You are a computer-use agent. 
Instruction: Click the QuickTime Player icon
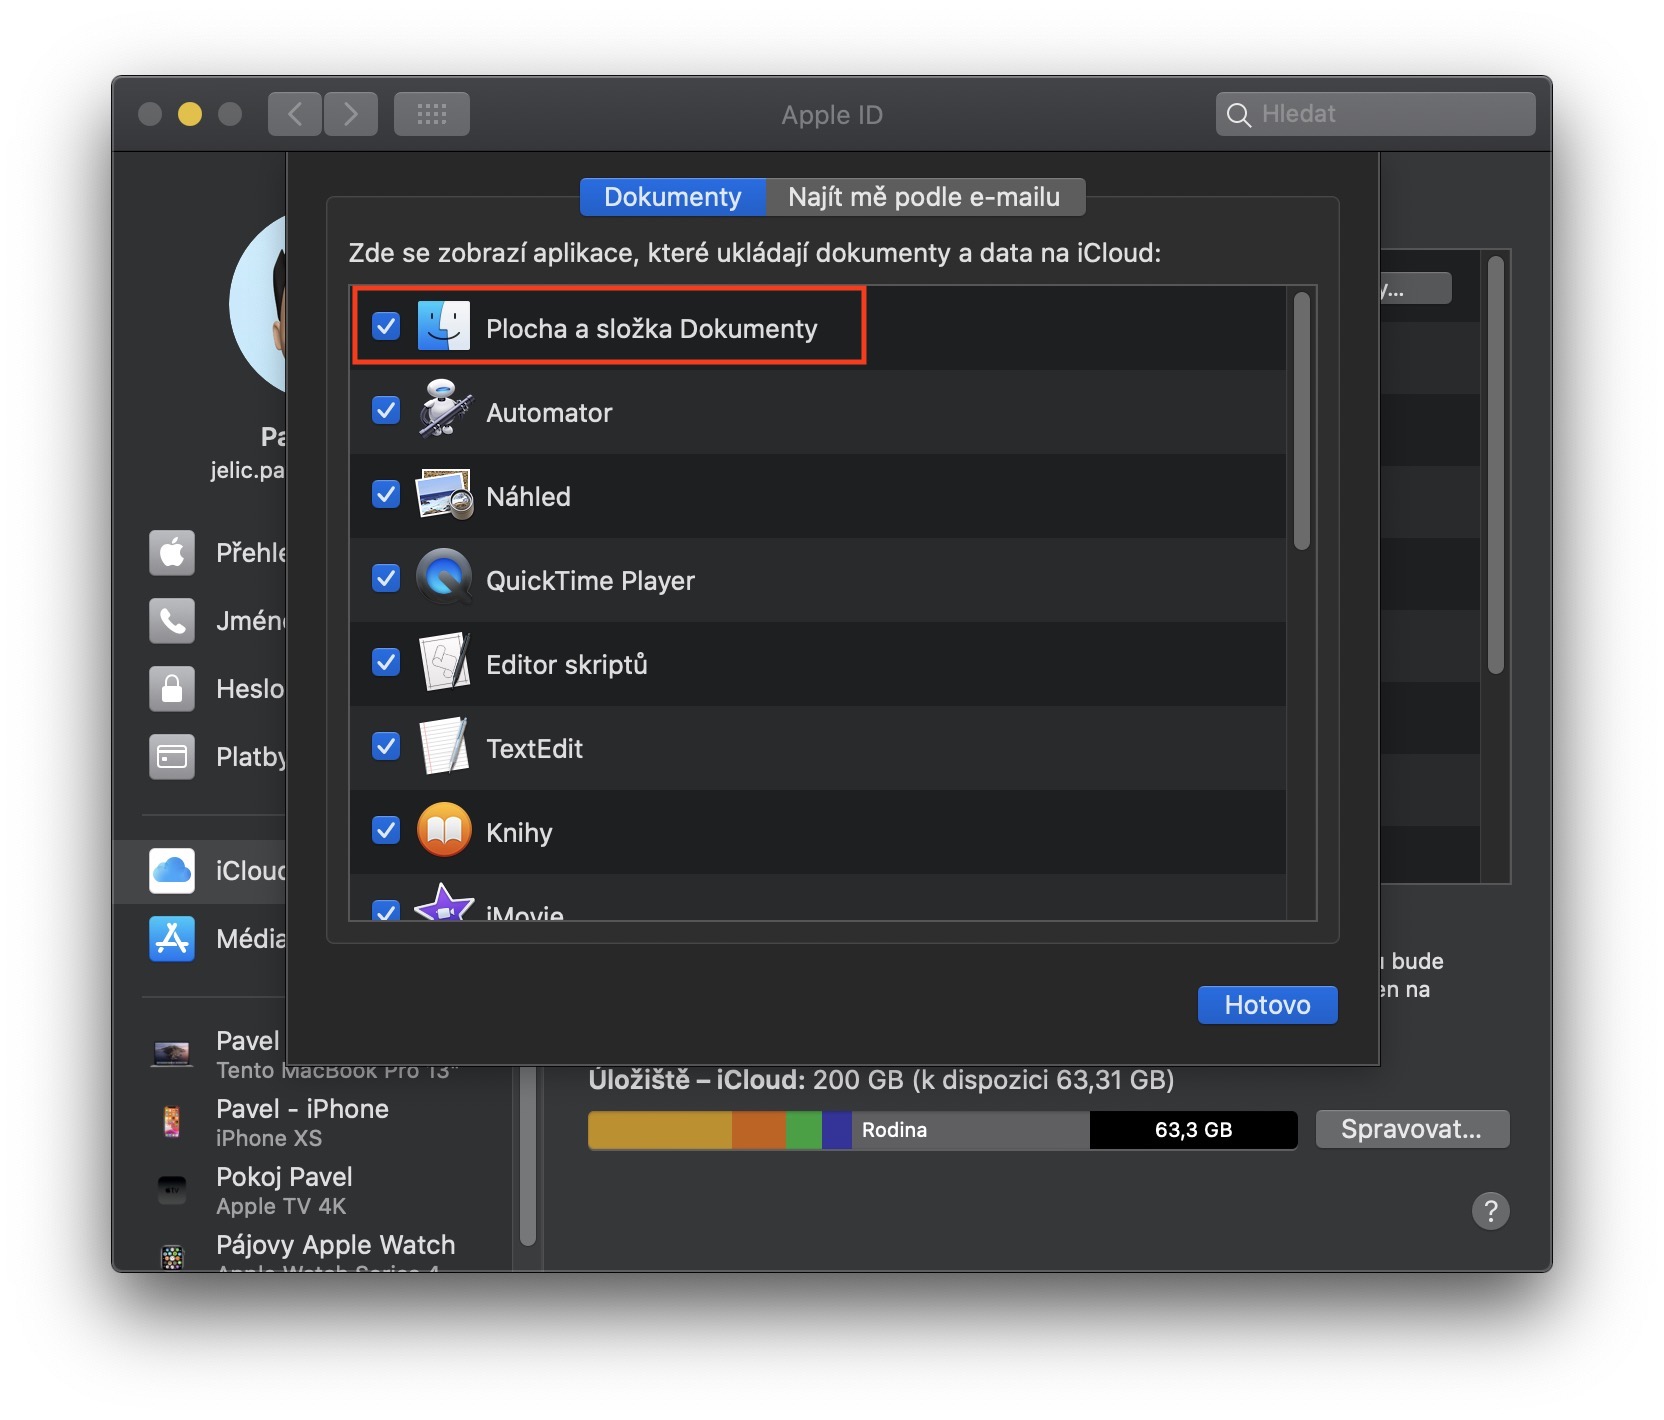[x=444, y=578]
